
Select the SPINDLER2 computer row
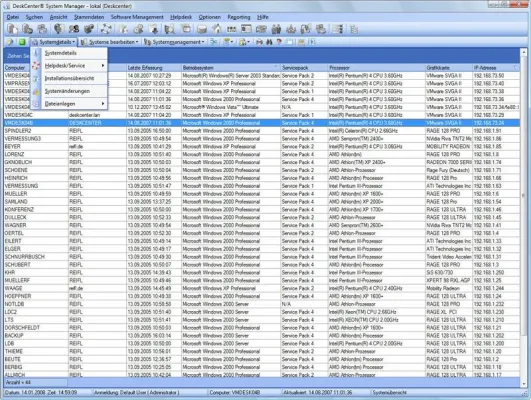[x=261, y=131]
